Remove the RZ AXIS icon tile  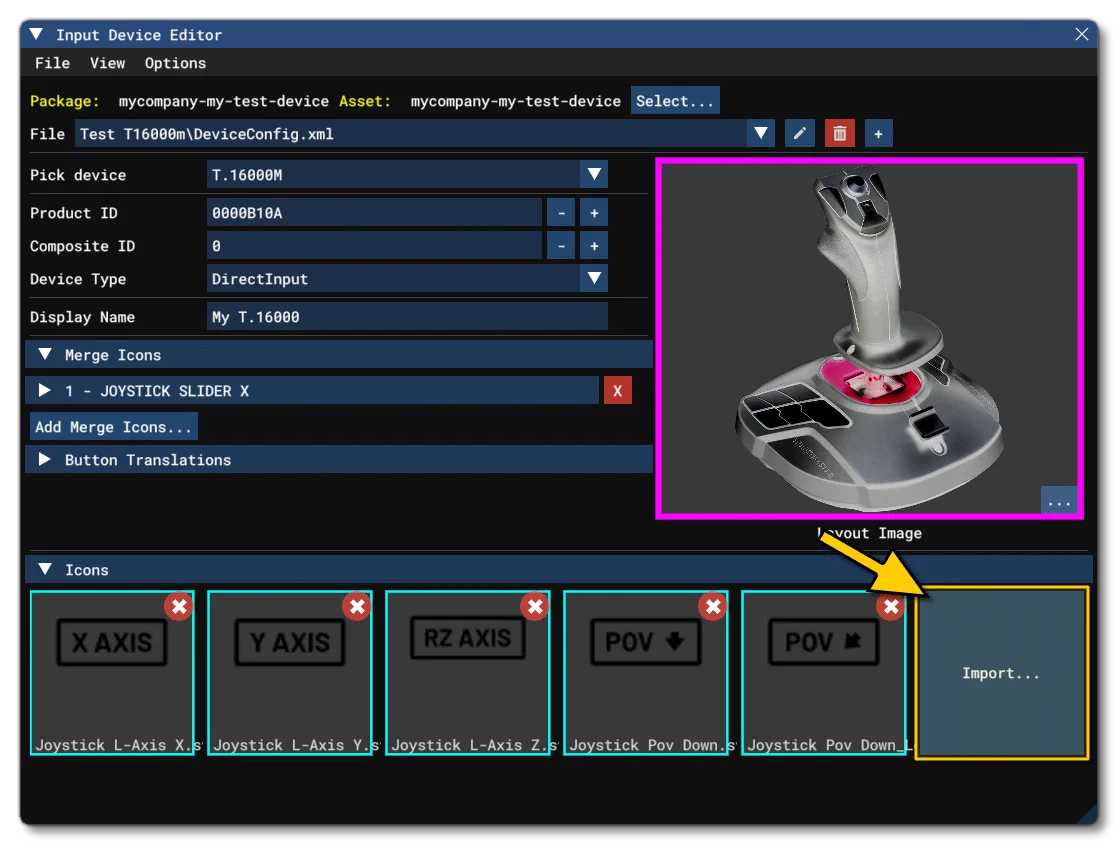[x=535, y=607]
